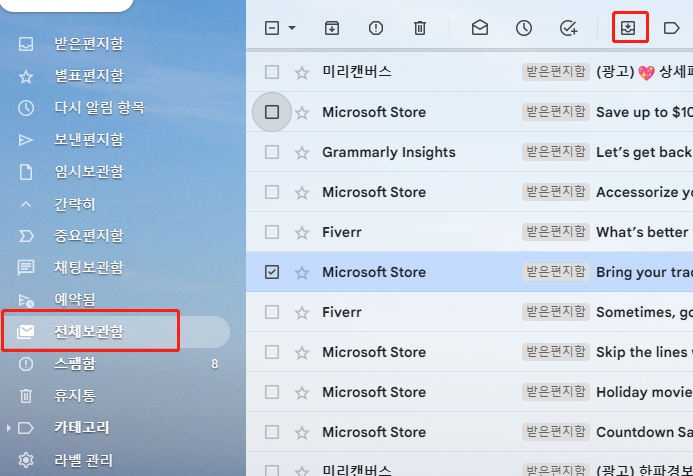
Task: Star the Microsoft Store 'Save up to' email
Action: tap(302, 113)
